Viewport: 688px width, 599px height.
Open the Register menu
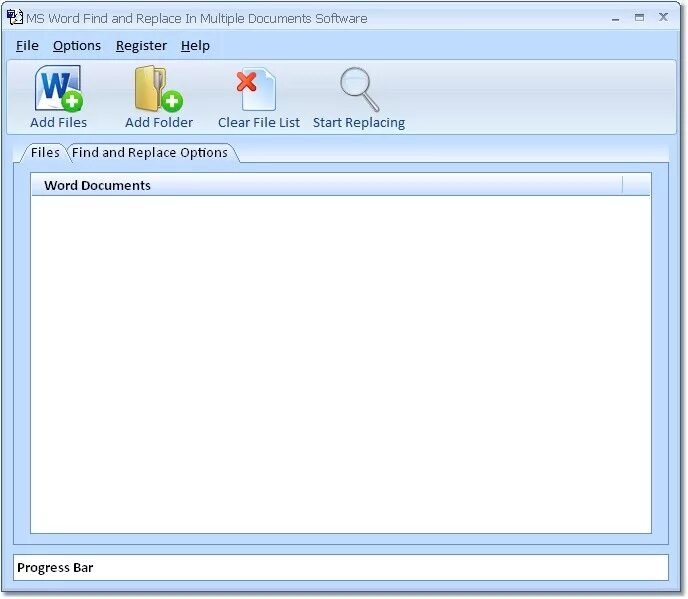pyautogui.click(x=141, y=46)
